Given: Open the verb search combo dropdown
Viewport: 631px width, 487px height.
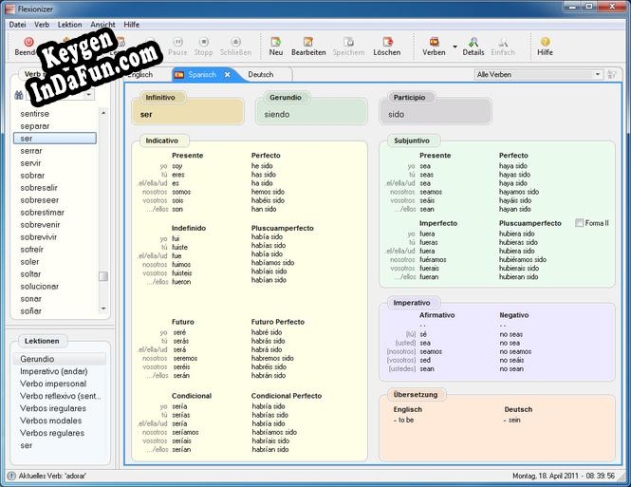Looking at the screenshot, I should click(89, 95).
